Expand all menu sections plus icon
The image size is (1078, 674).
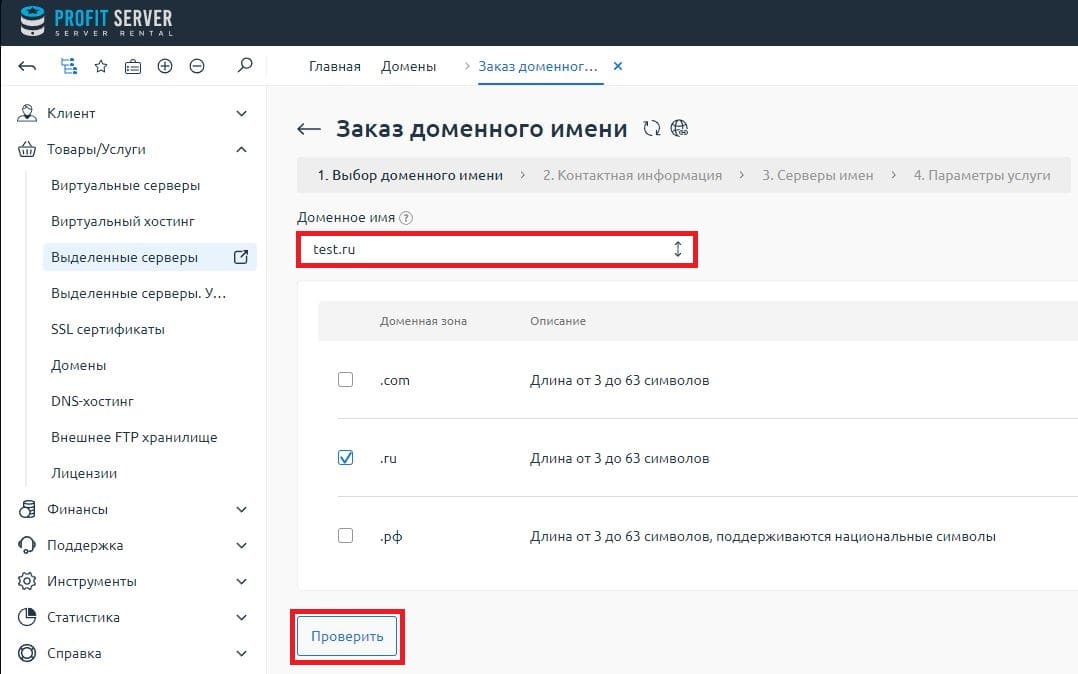click(165, 66)
